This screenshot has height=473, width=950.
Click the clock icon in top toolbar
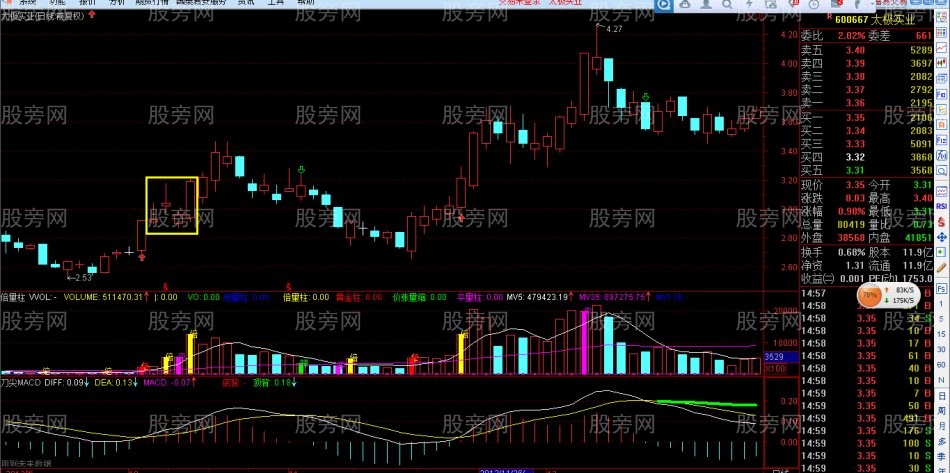pyautogui.click(x=814, y=4)
